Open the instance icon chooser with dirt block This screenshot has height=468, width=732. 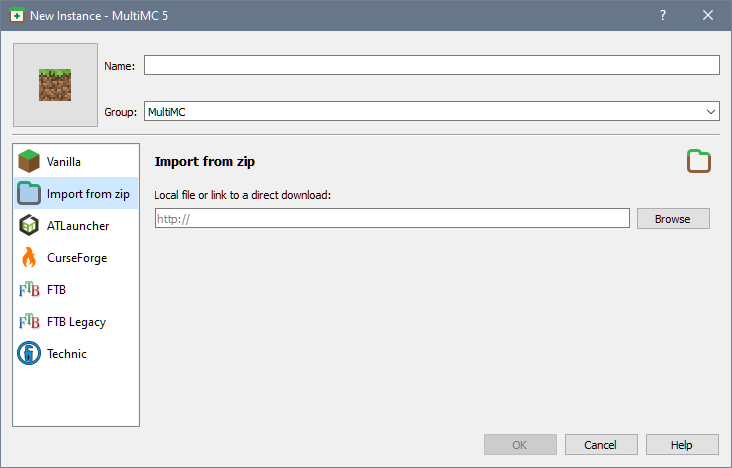tap(55, 85)
